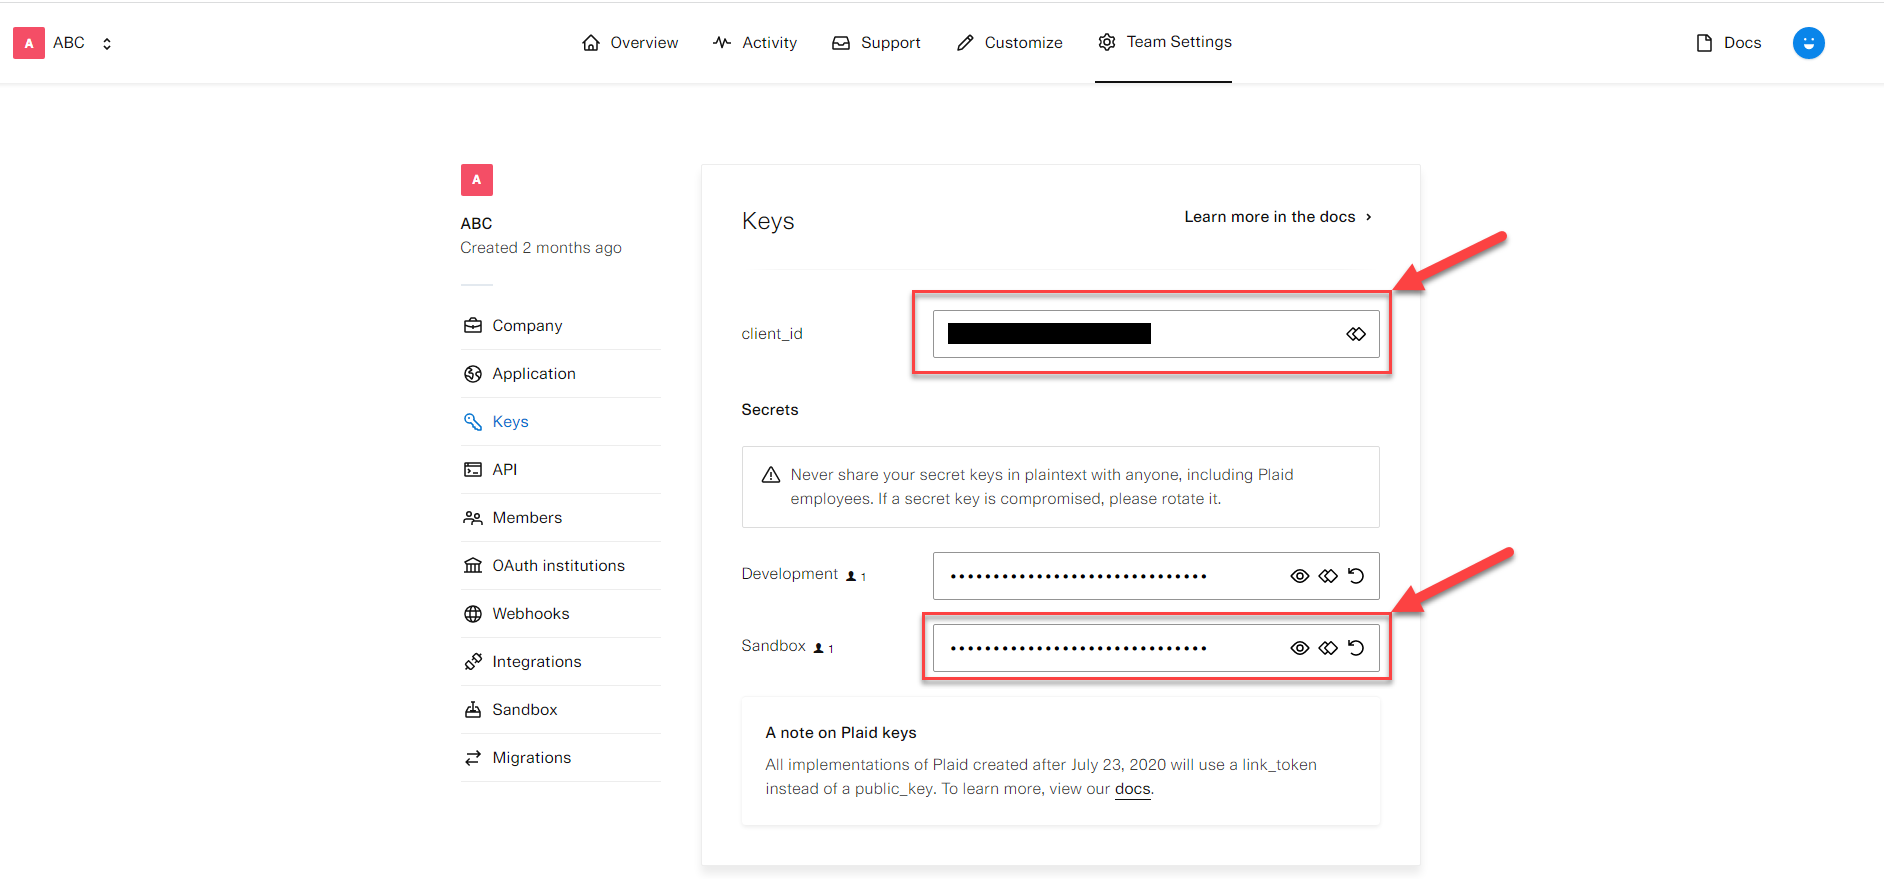Copy the Sandbox secret key

[x=1327, y=648]
